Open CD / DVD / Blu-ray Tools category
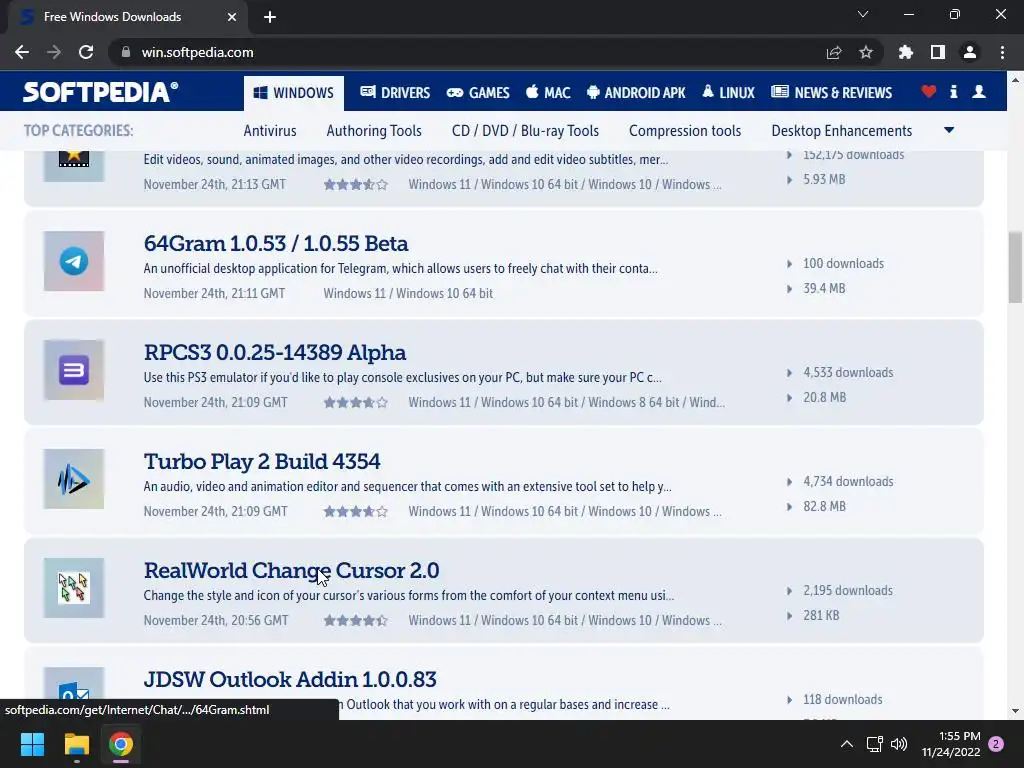The height and width of the screenshot is (768, 1024). [x=525, y=131]
